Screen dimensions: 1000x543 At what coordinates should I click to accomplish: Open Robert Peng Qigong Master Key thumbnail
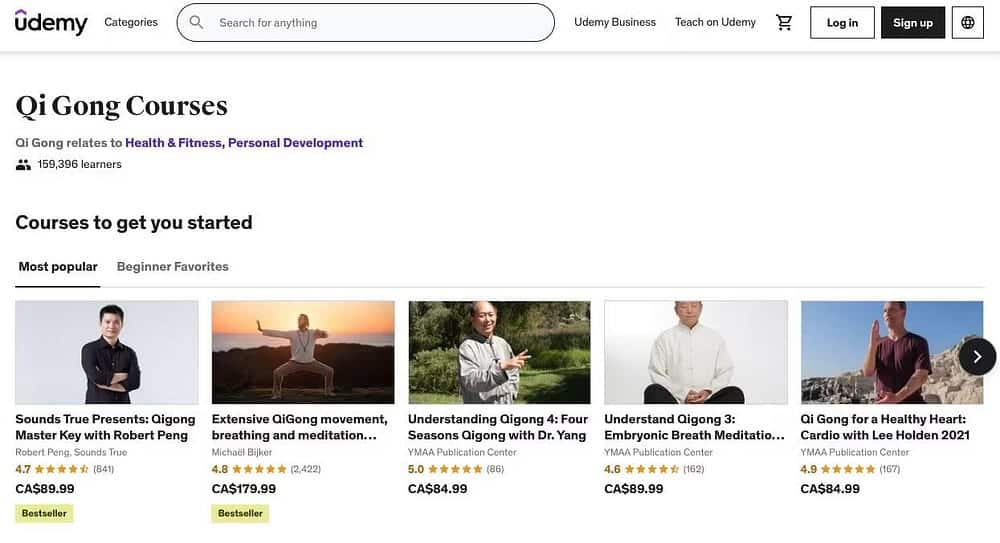coord(107,352)
